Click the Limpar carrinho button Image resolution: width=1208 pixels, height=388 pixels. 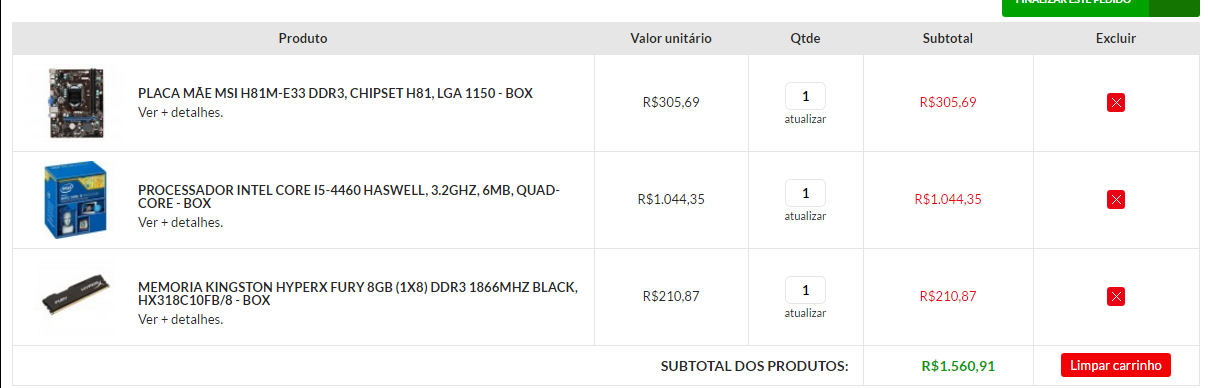[x=1116, y=365]
